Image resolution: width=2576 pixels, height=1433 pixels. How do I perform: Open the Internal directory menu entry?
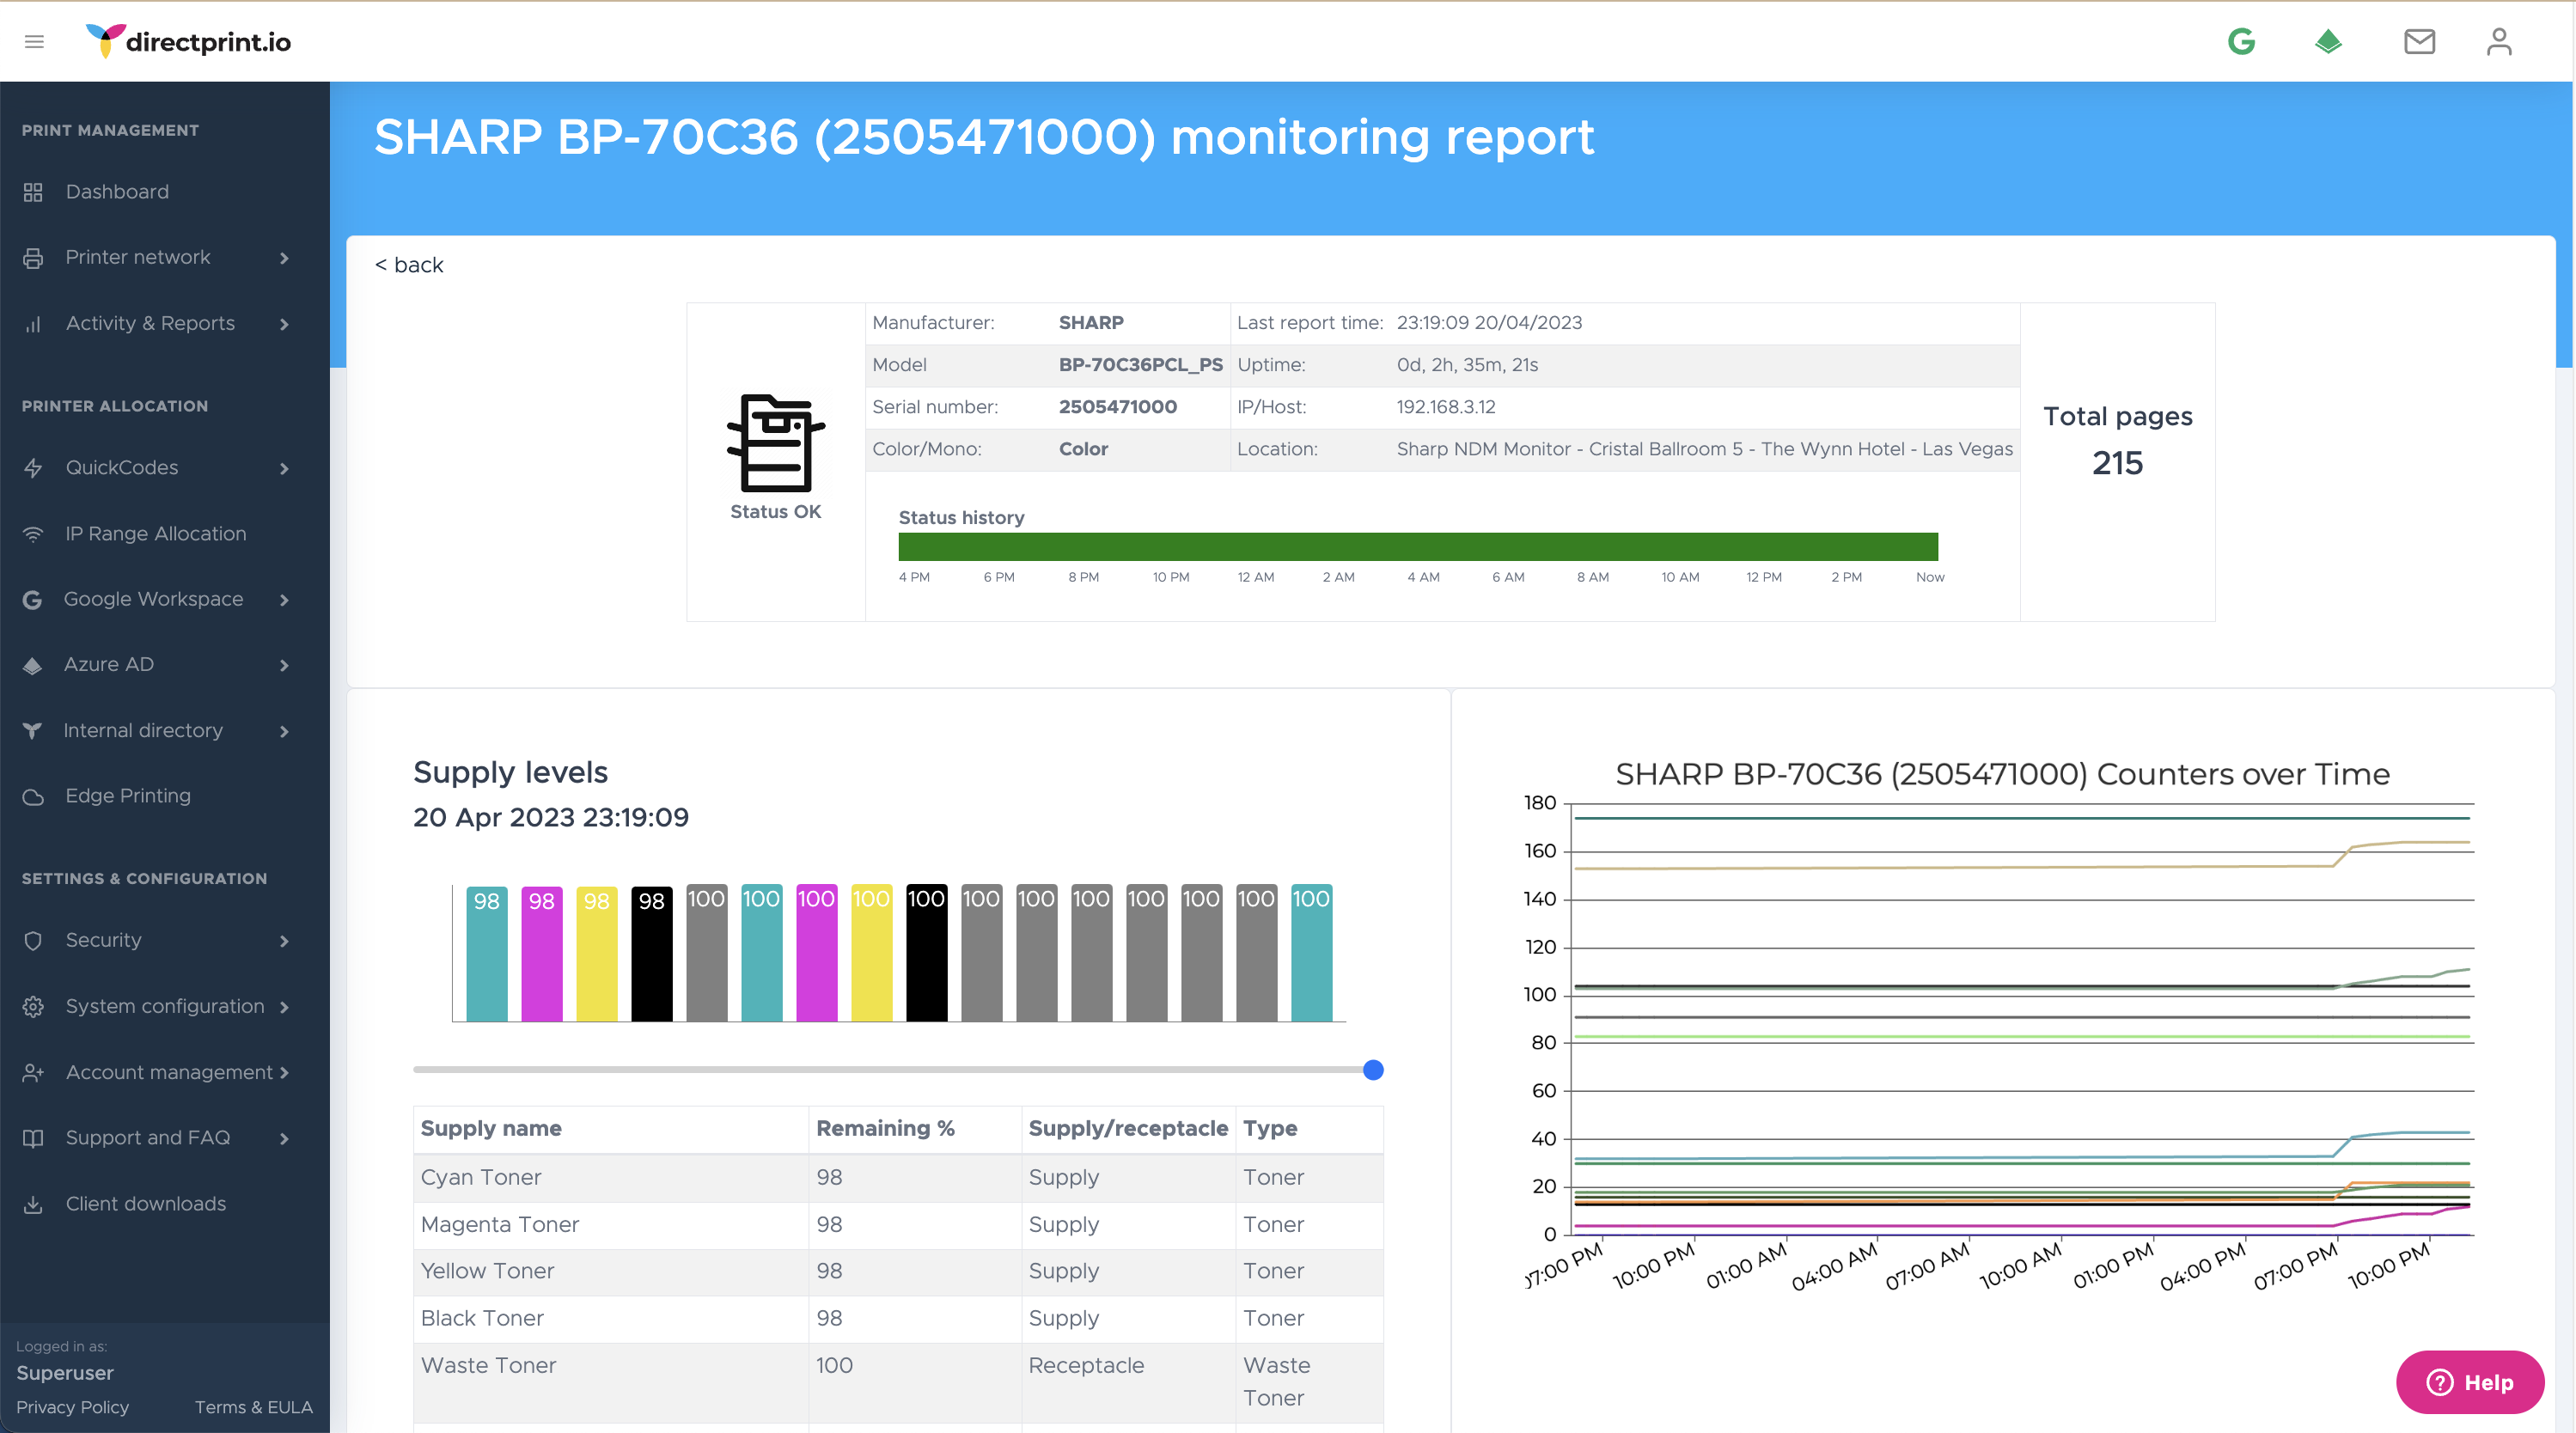tap(143, 730)
